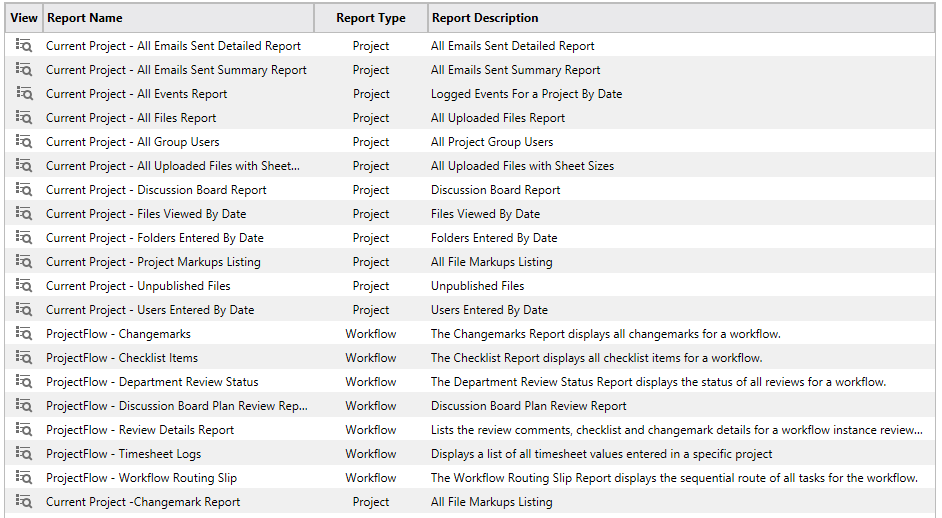Select 'Current Project - All Uploaded Files with Sheet...' name

tap(172, 166)
